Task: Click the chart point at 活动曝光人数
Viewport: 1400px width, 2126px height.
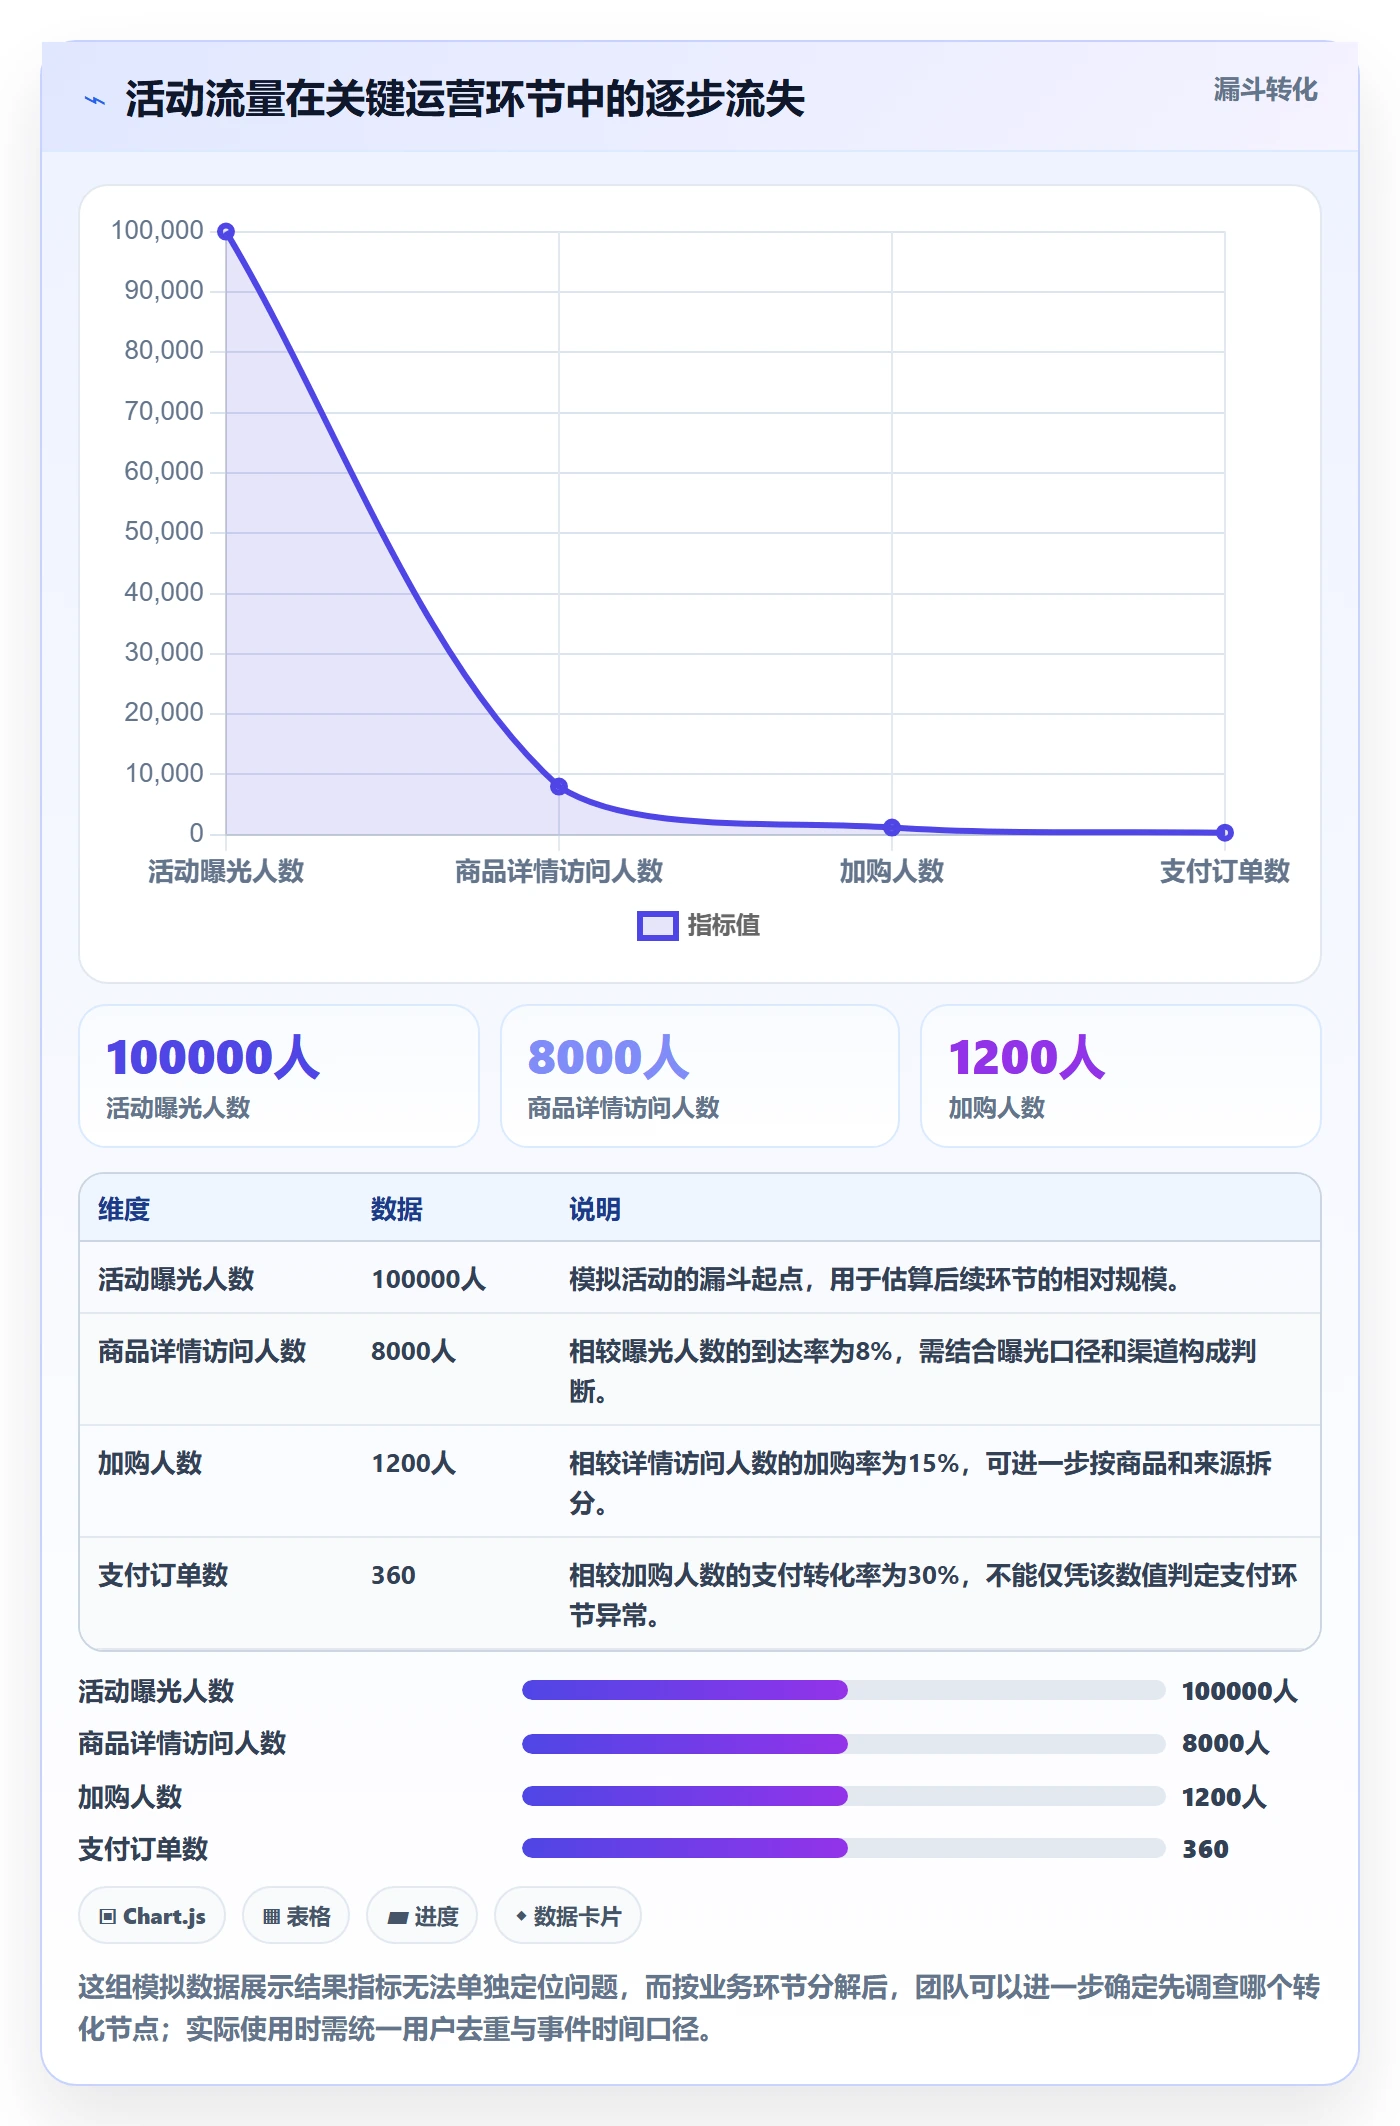Action: coord(226,232)
